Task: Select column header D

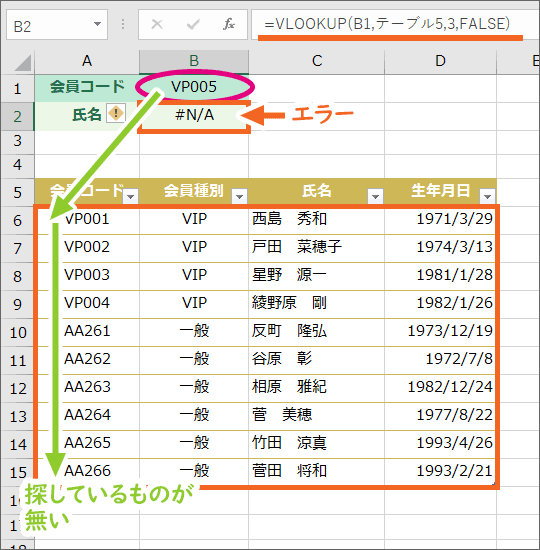Action: [x=440, y=62]
